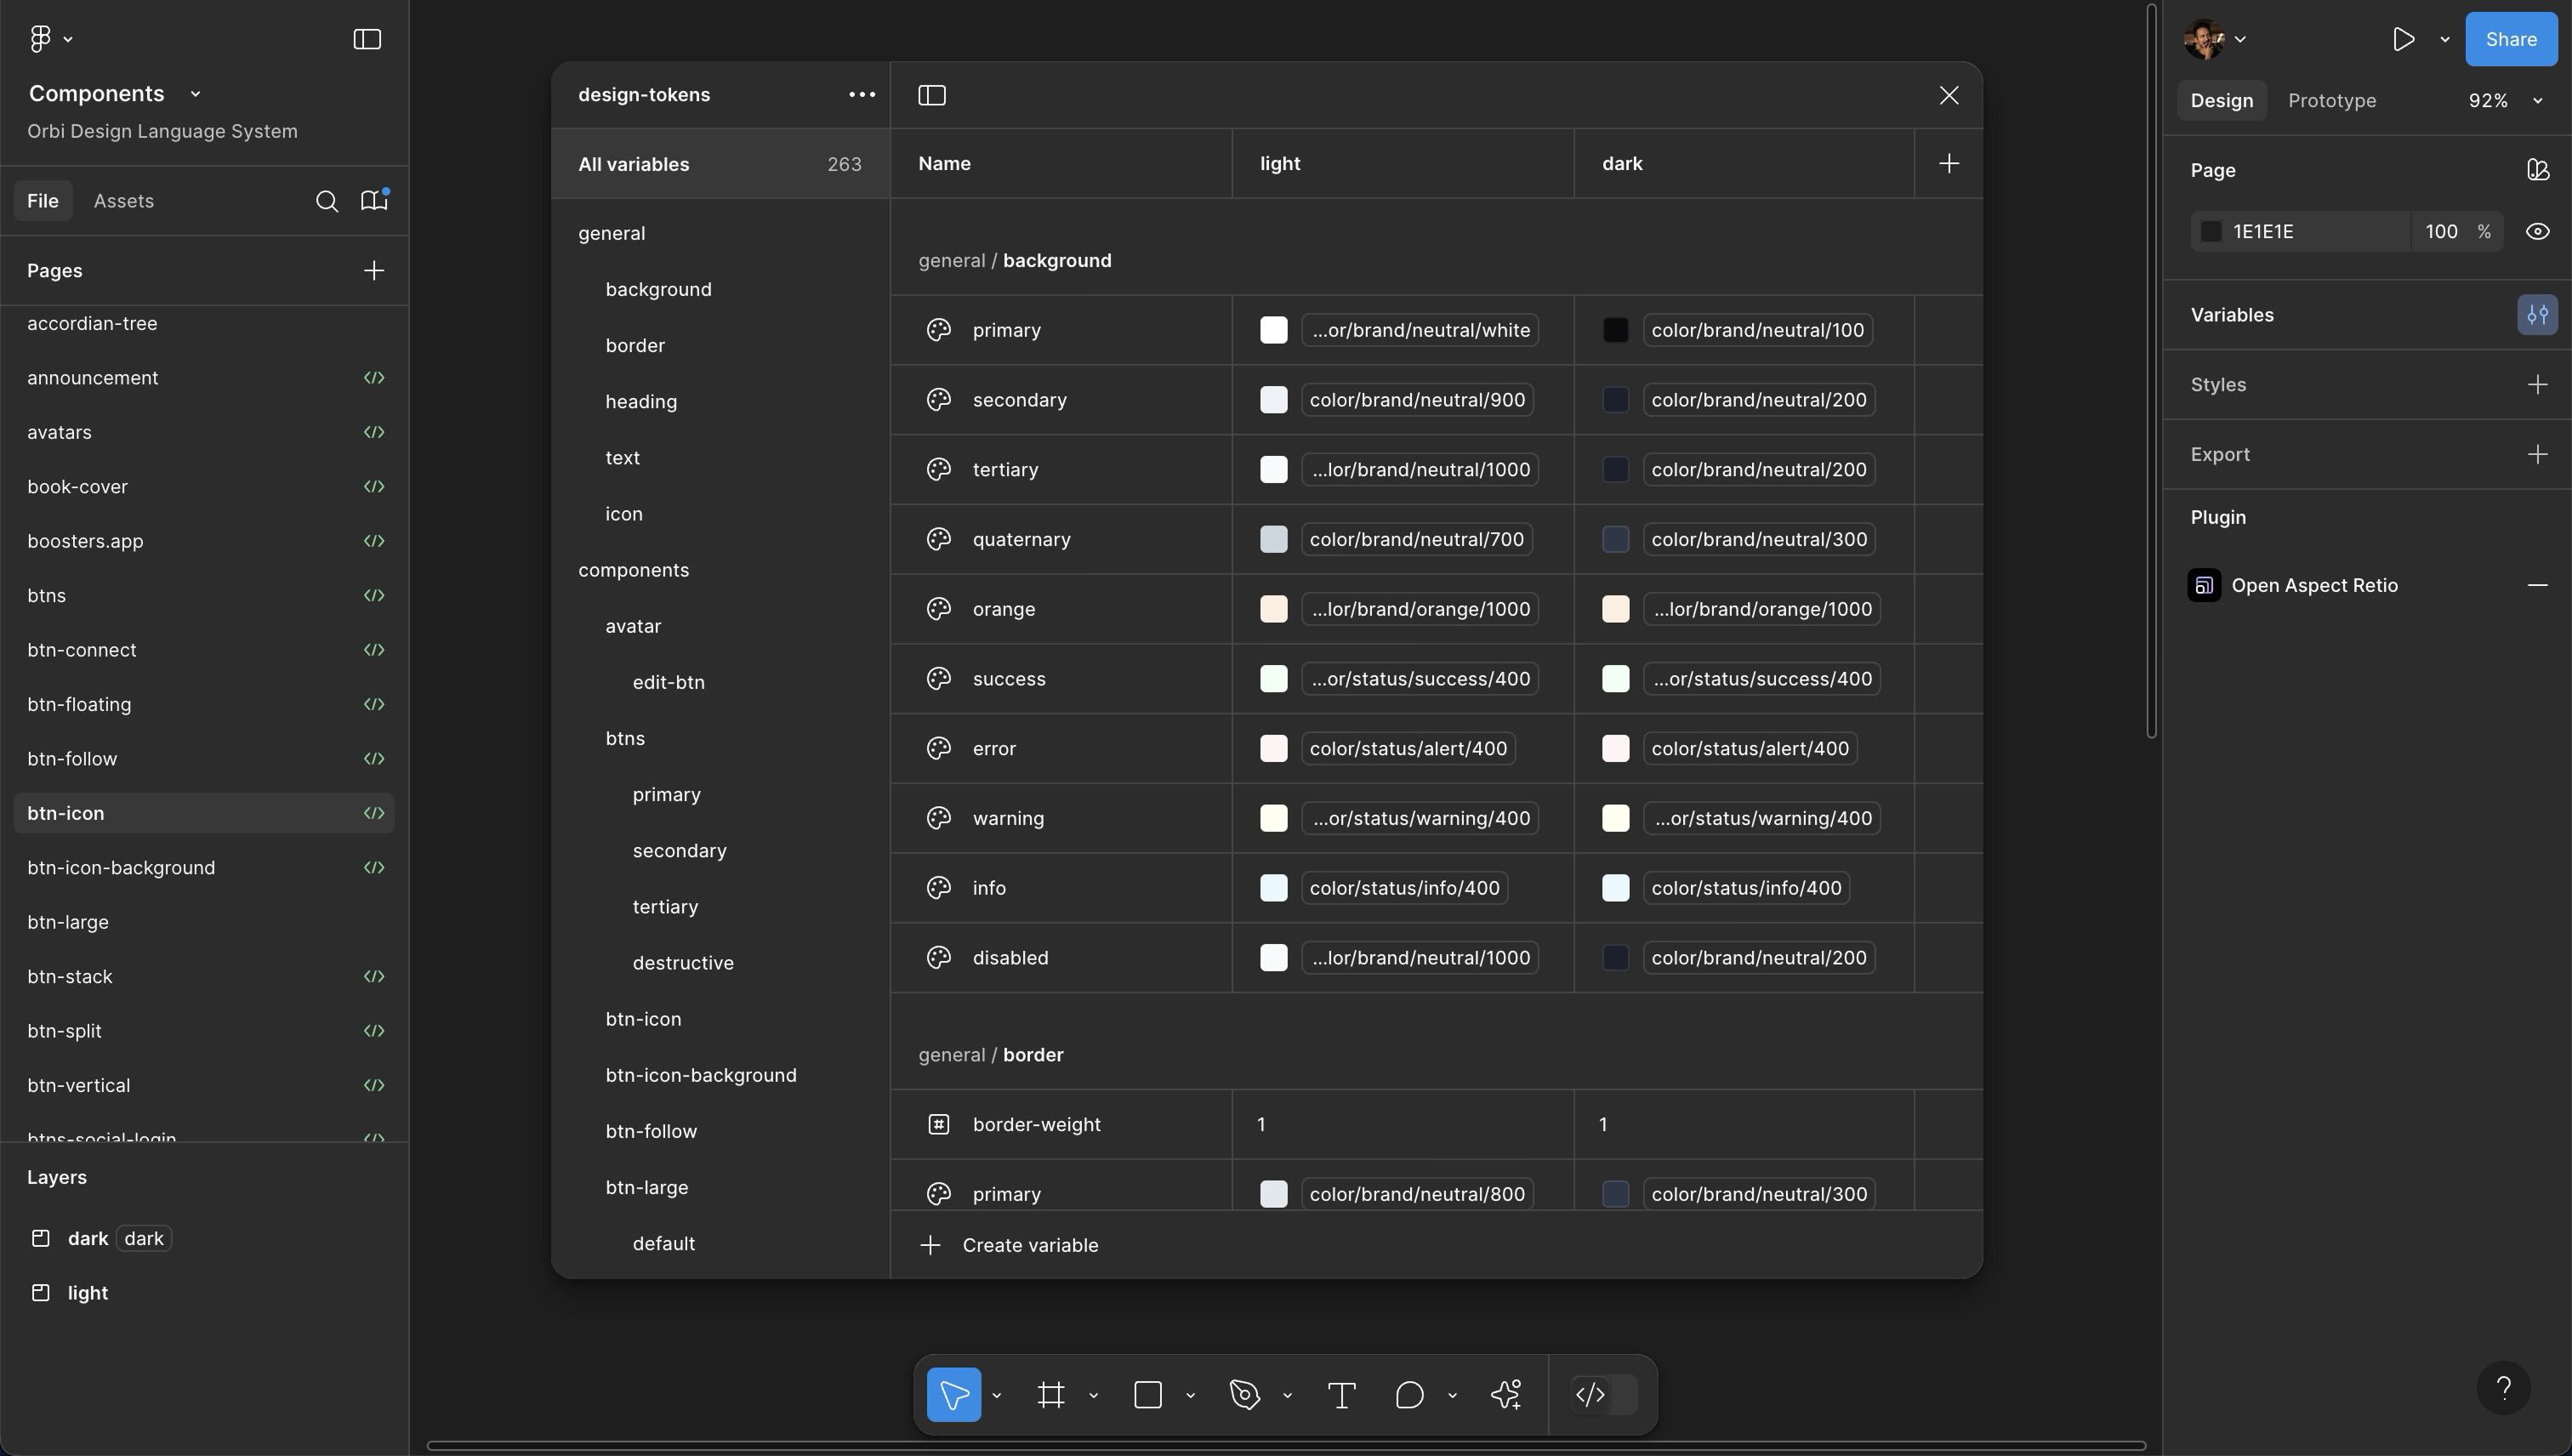Open design-tokens collection options menu

click(862, 95)
